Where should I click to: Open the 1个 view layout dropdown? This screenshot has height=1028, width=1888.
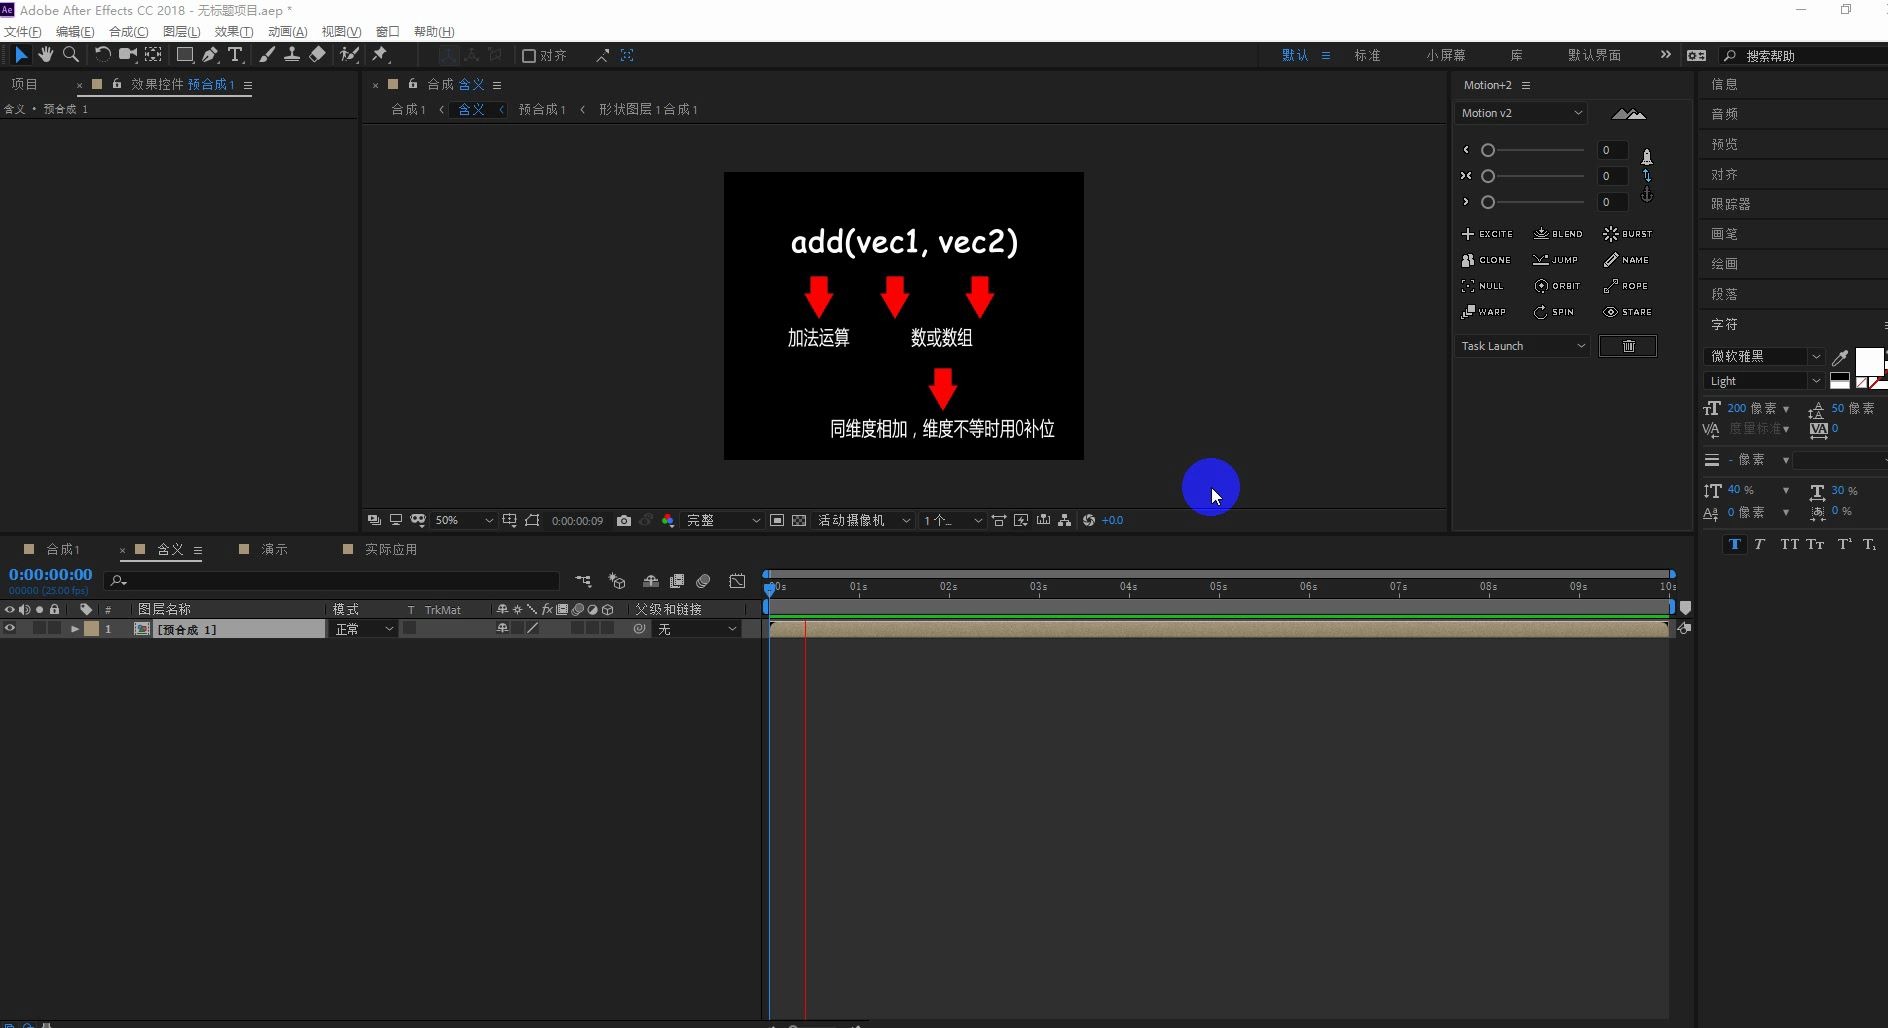click(x=952, y=520)
